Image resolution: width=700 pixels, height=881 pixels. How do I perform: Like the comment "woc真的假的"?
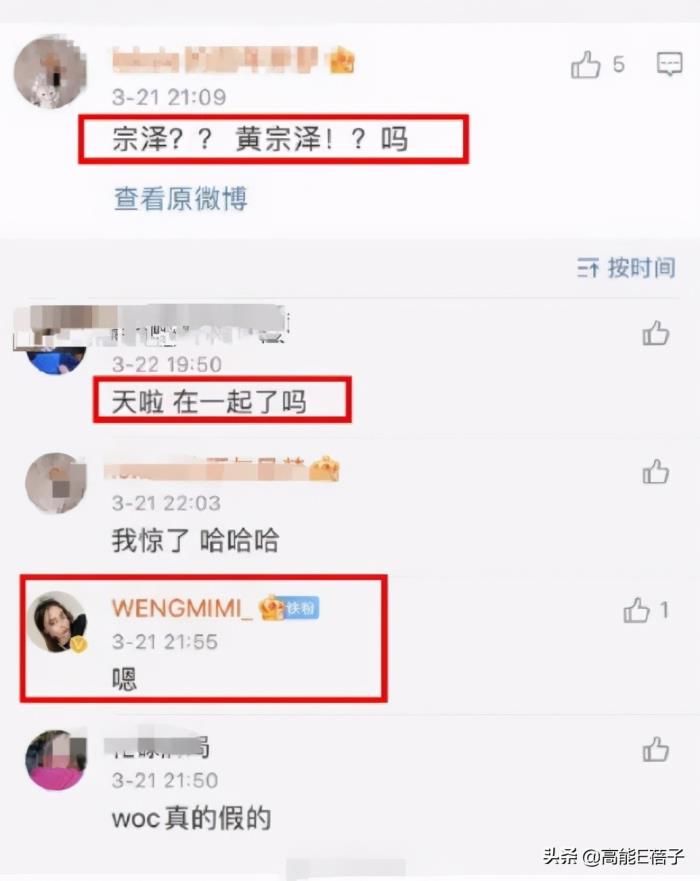[656, 749]
